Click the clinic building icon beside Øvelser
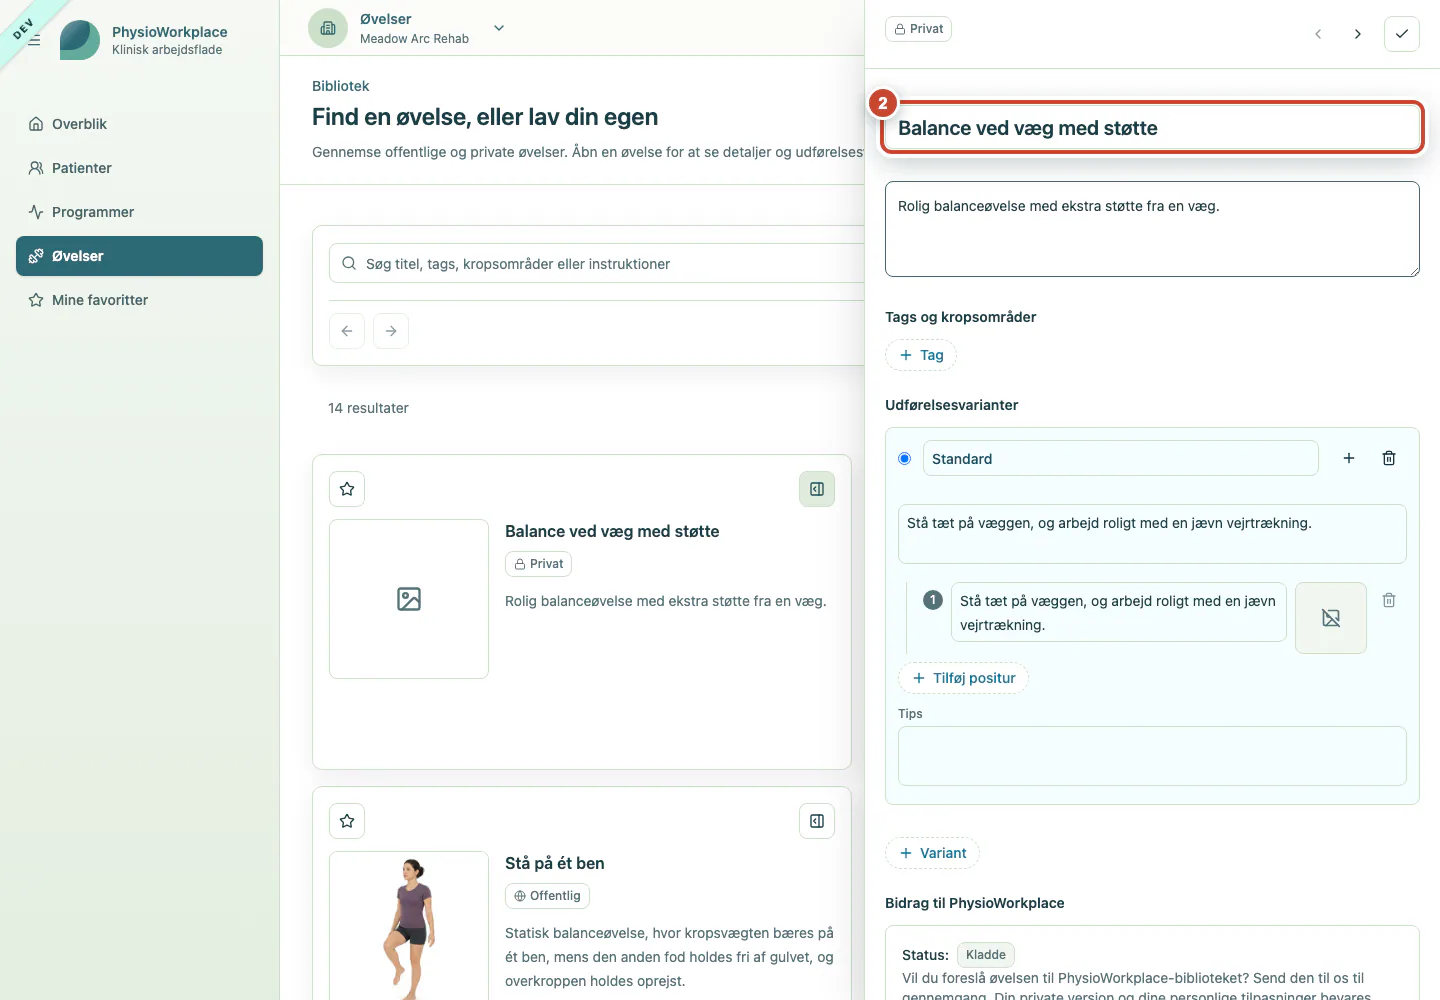1440x1000 pixels. [328, 28]
